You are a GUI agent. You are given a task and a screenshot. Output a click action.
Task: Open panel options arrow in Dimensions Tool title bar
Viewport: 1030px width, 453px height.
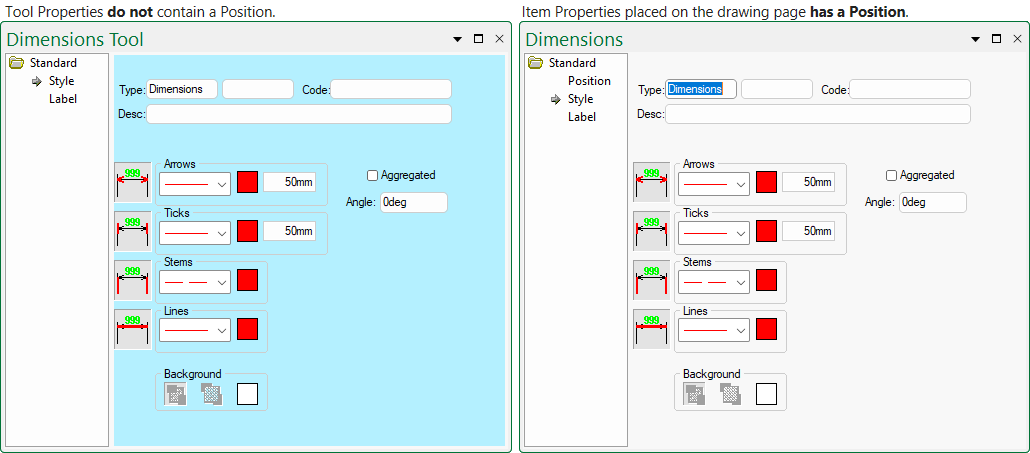click(457, 39)
